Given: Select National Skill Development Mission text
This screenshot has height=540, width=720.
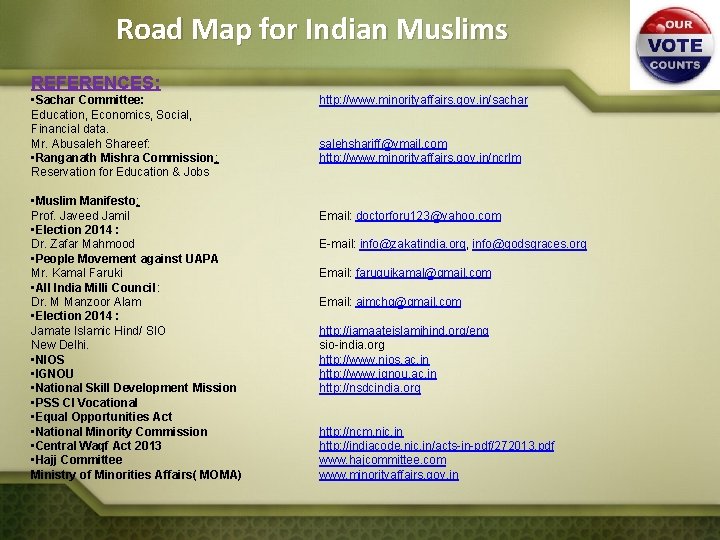Looking at the screenshot, I should 133,388.
